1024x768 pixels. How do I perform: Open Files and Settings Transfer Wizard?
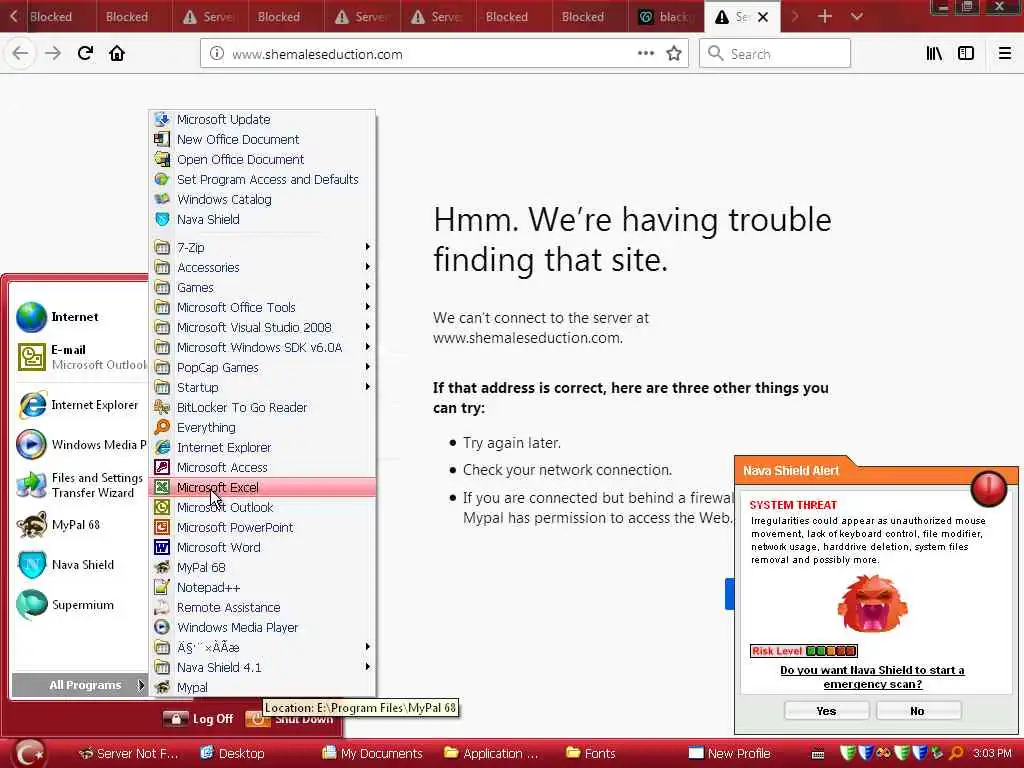pyautogui.click(x=80, y=485)
